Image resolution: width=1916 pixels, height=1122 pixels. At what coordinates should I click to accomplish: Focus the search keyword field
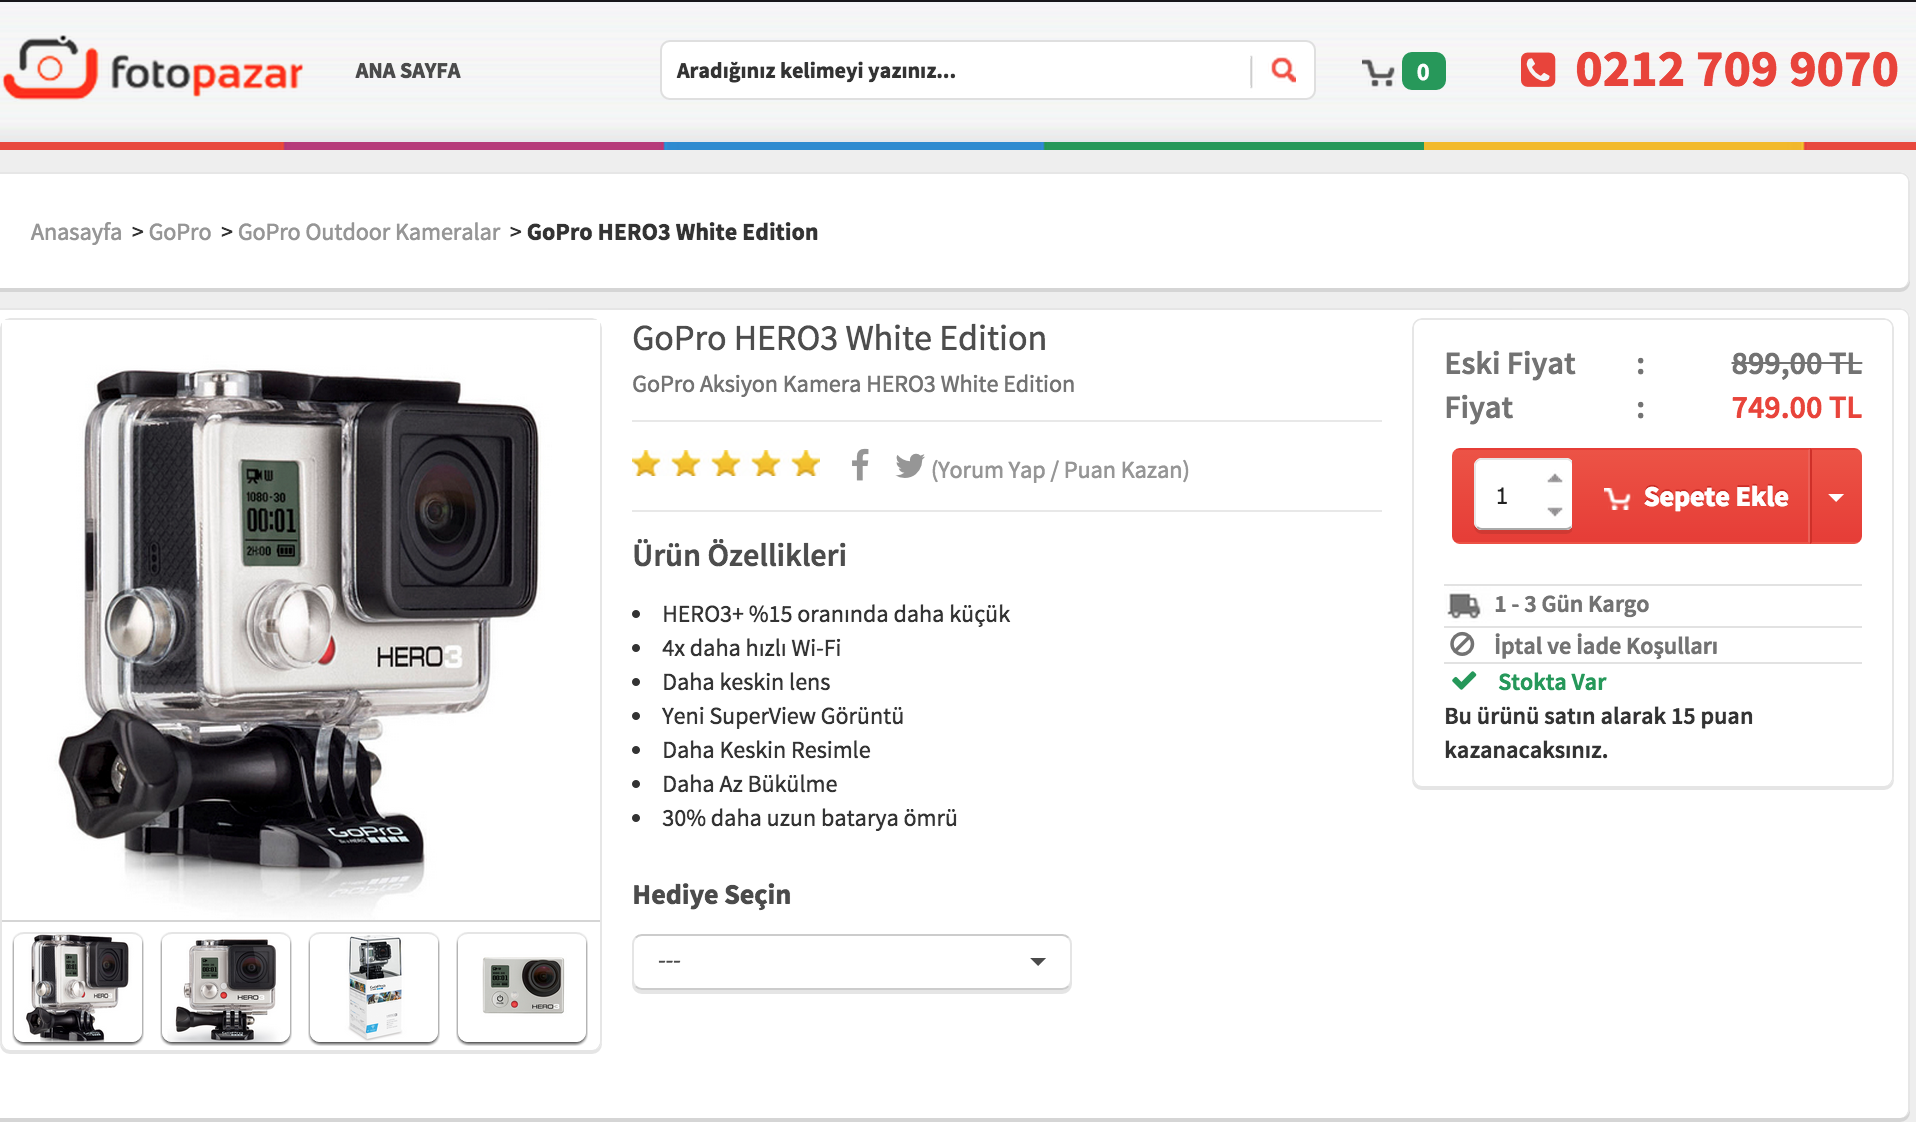[955, 71]
